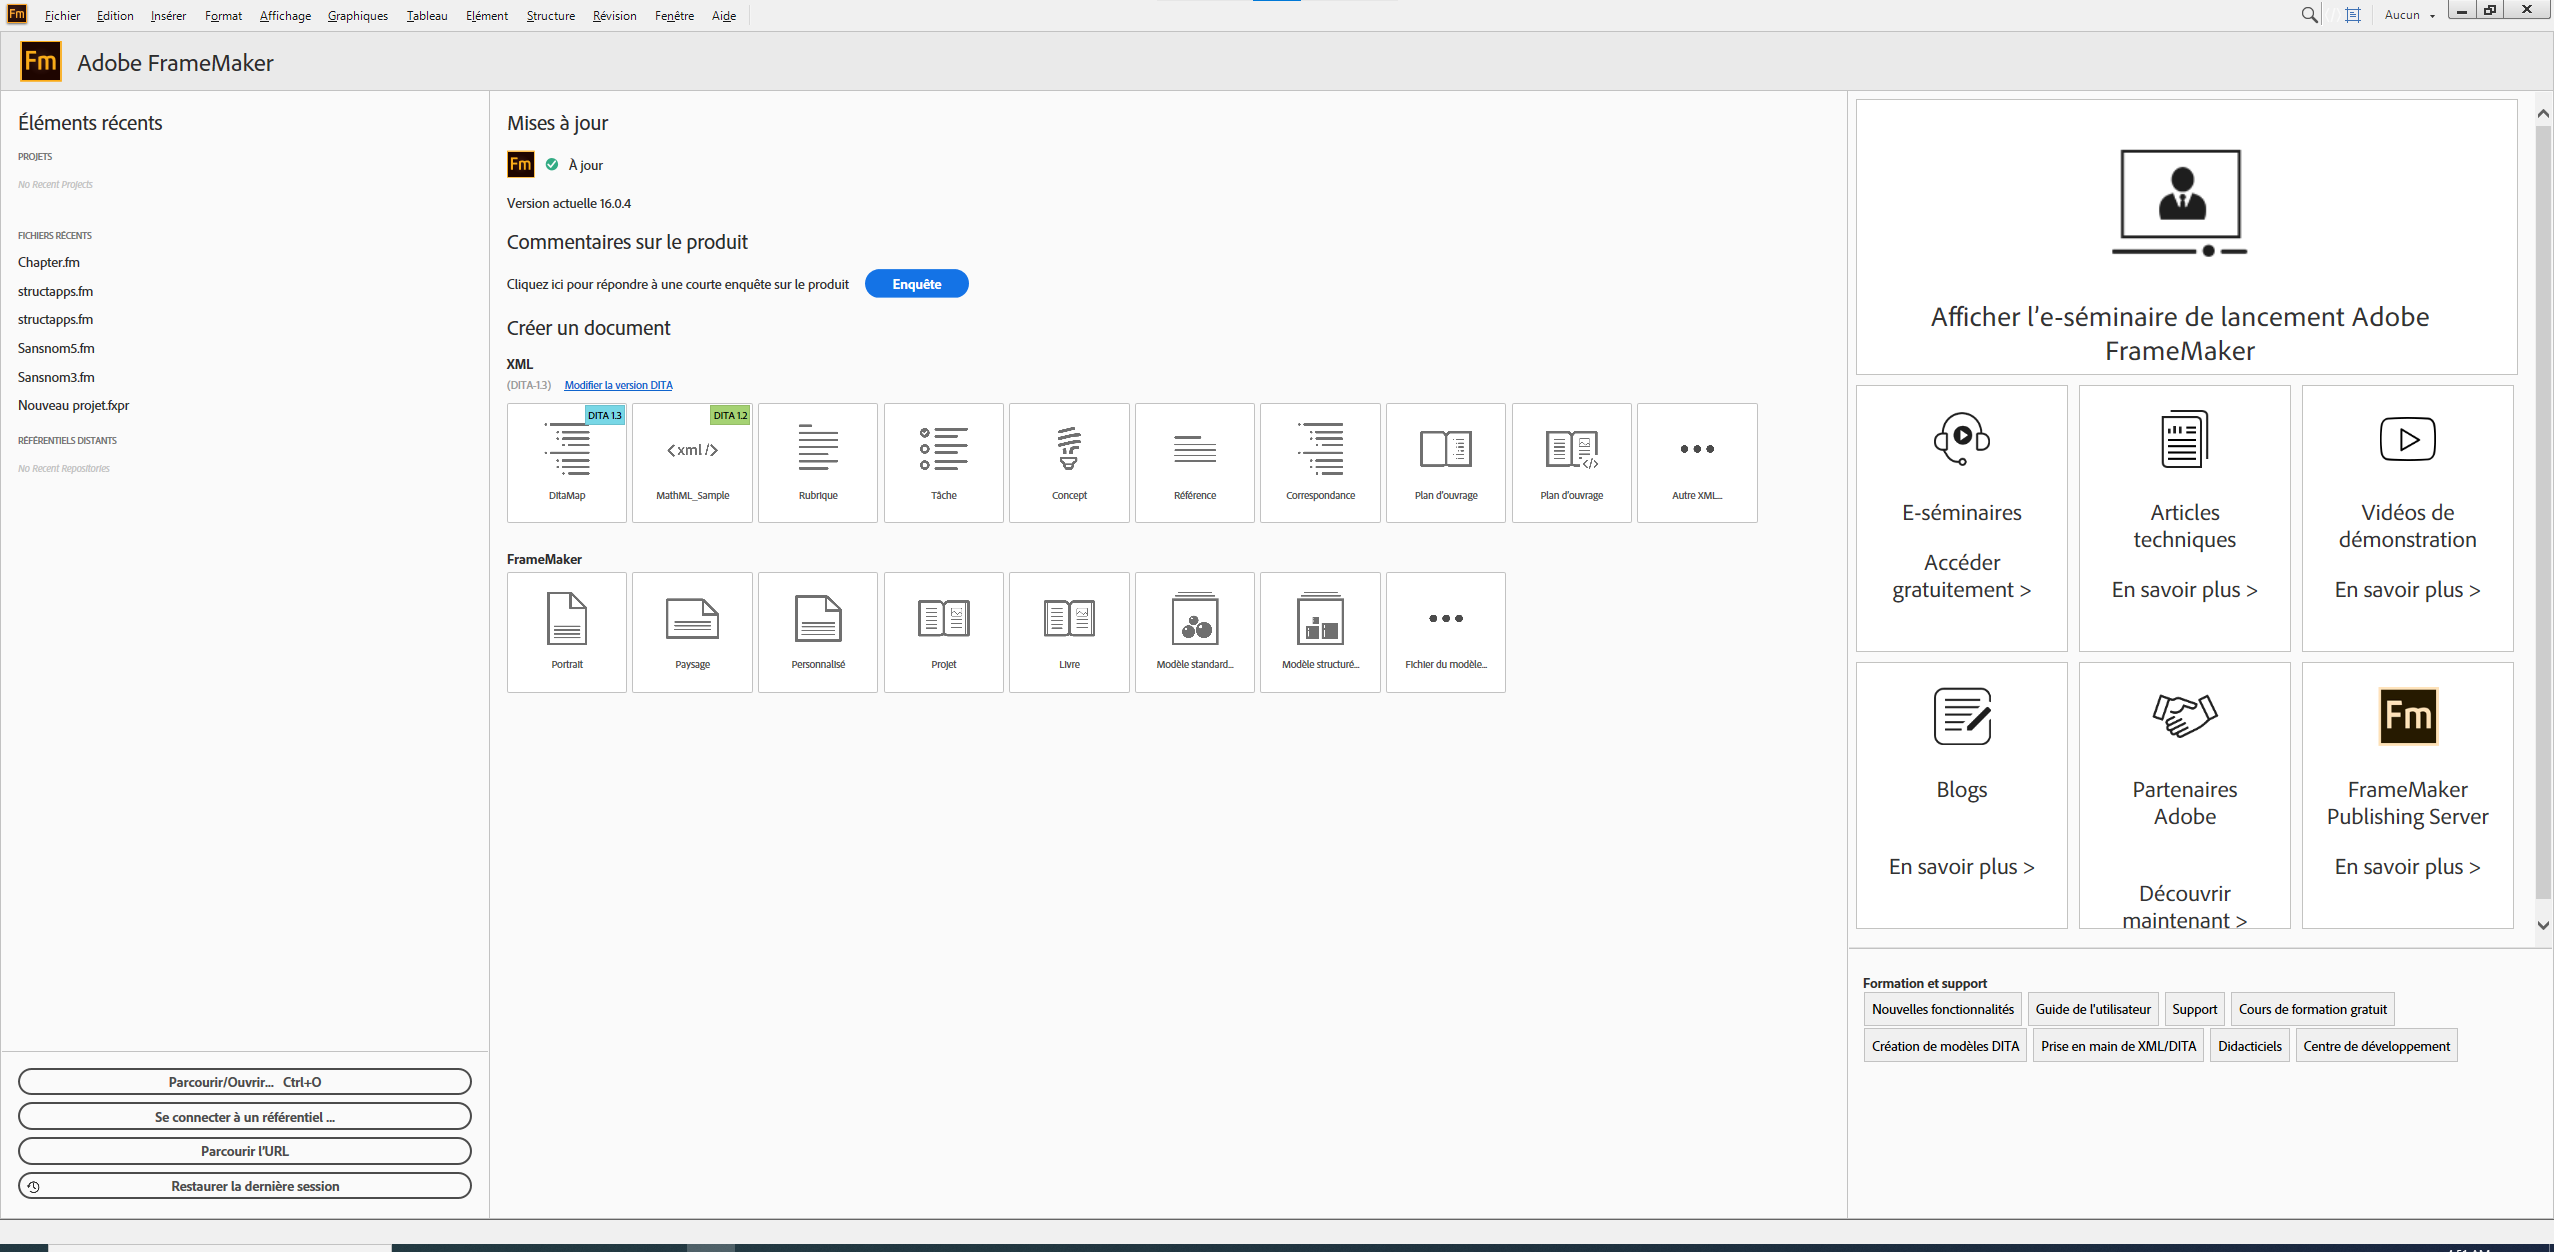2554x1252 pixels.
Task: Create a new Tâche document
Action: 943,462
